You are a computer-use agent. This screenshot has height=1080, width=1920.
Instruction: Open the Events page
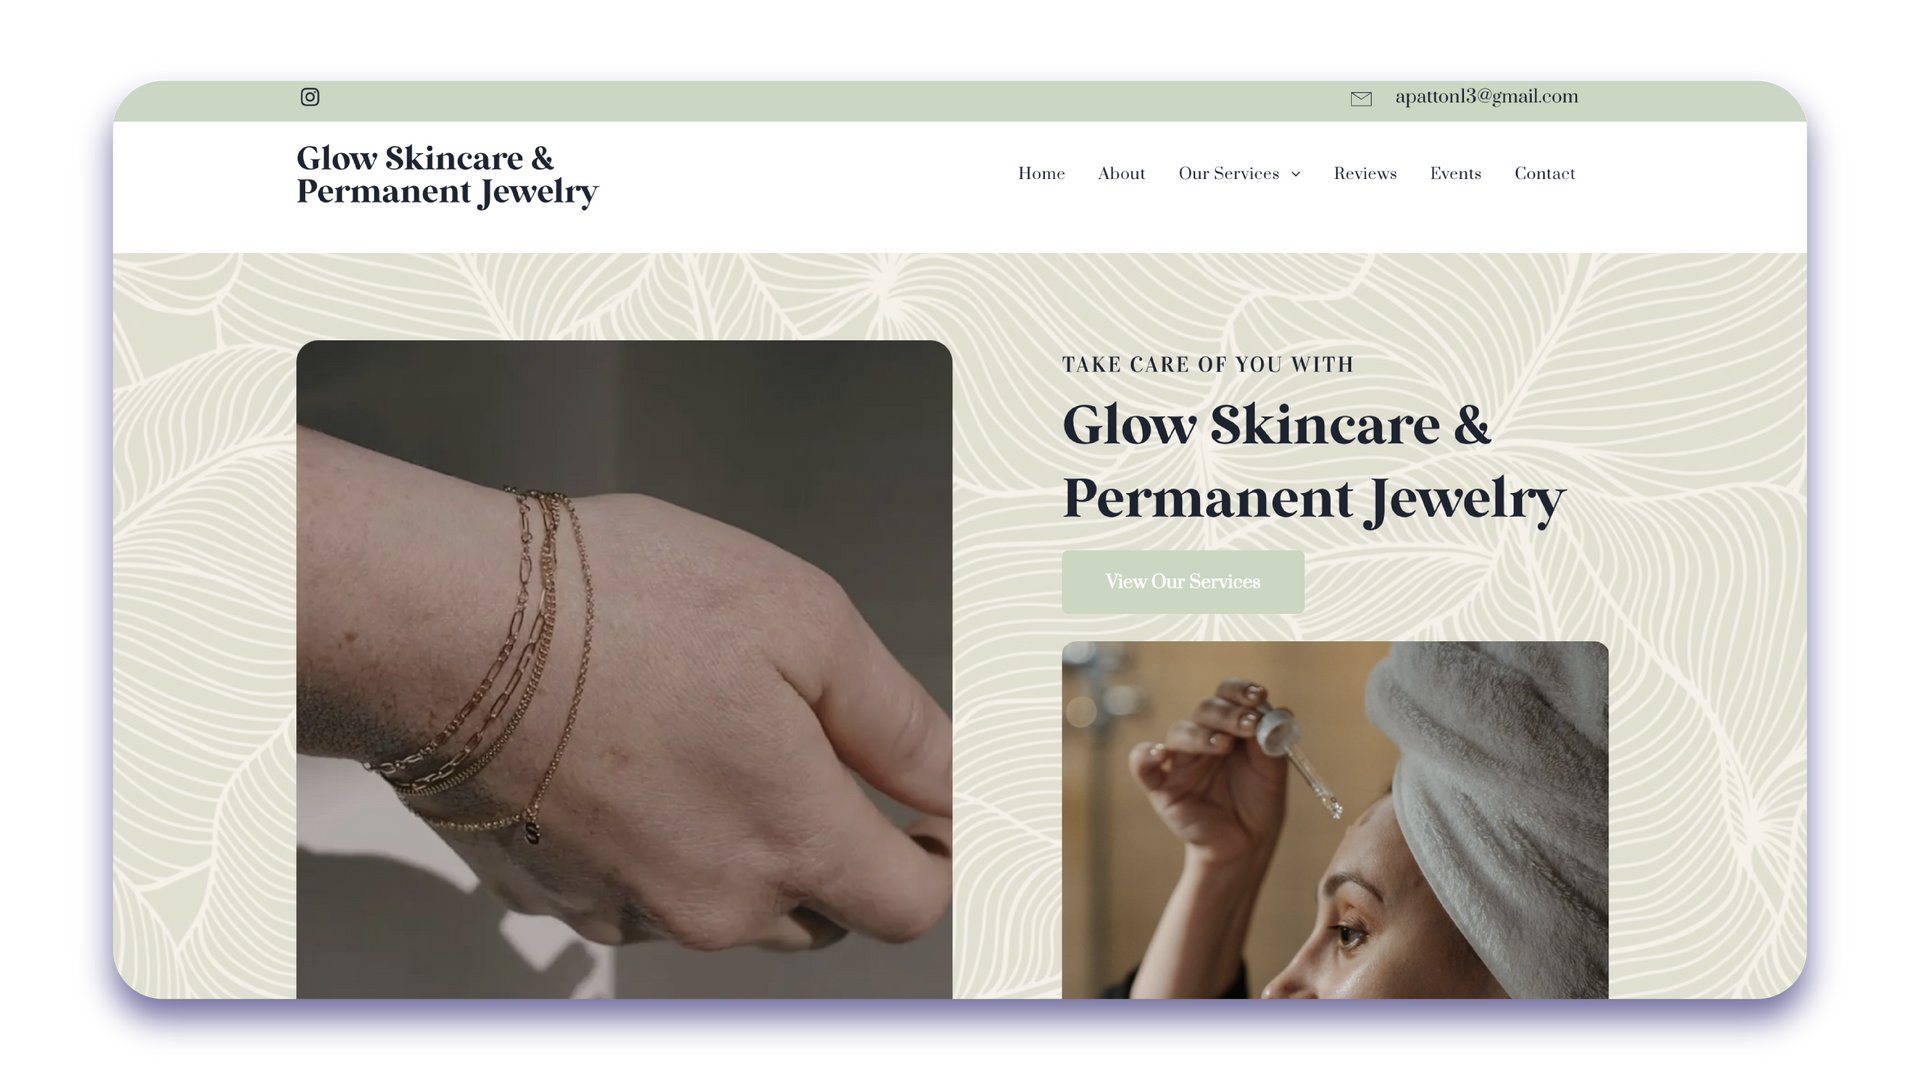tap(1455, 174)
